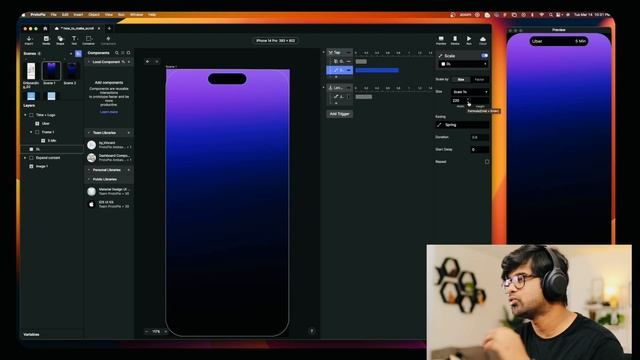640x360 pixels.
Task: Click the Size width input field
Action: [460, 100]
